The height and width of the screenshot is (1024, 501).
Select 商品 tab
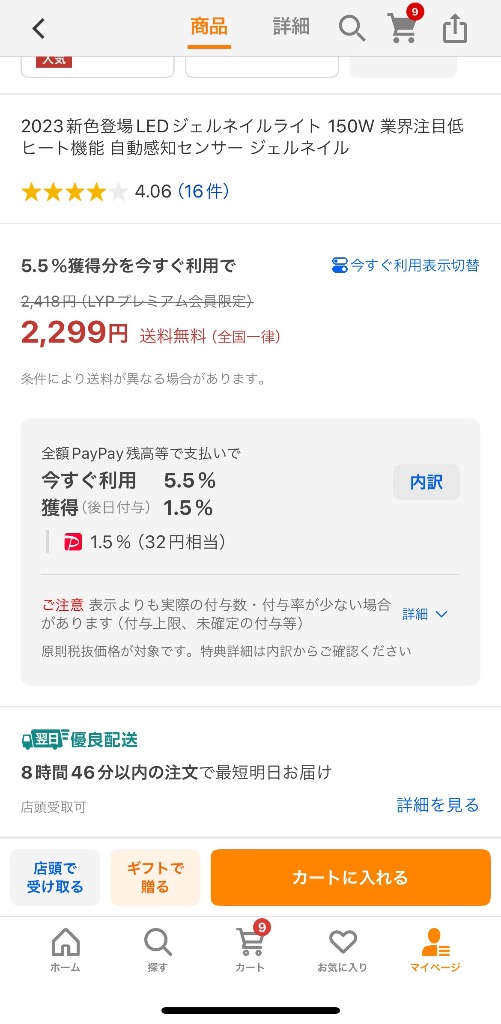click(x=209, y=27)
